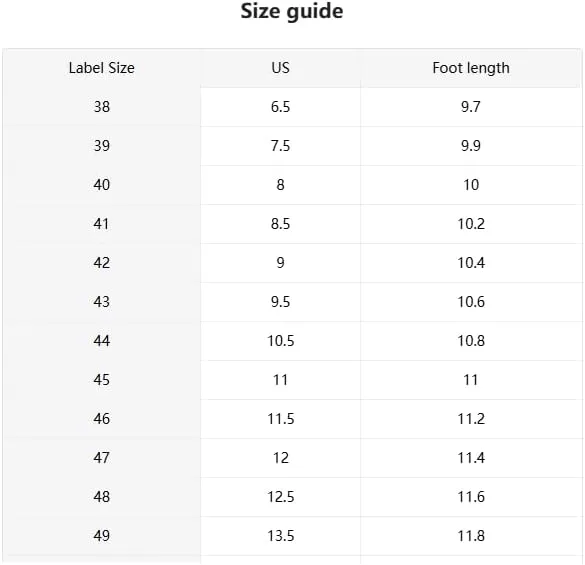Image resolution: width=585 pixels, height=565 pixels.
Task: Select label size 38 cell
Action: click(101, 107)
